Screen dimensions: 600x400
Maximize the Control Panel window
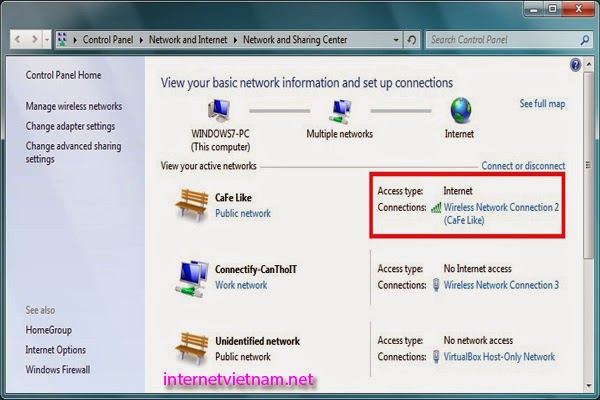tap(552, 8)
